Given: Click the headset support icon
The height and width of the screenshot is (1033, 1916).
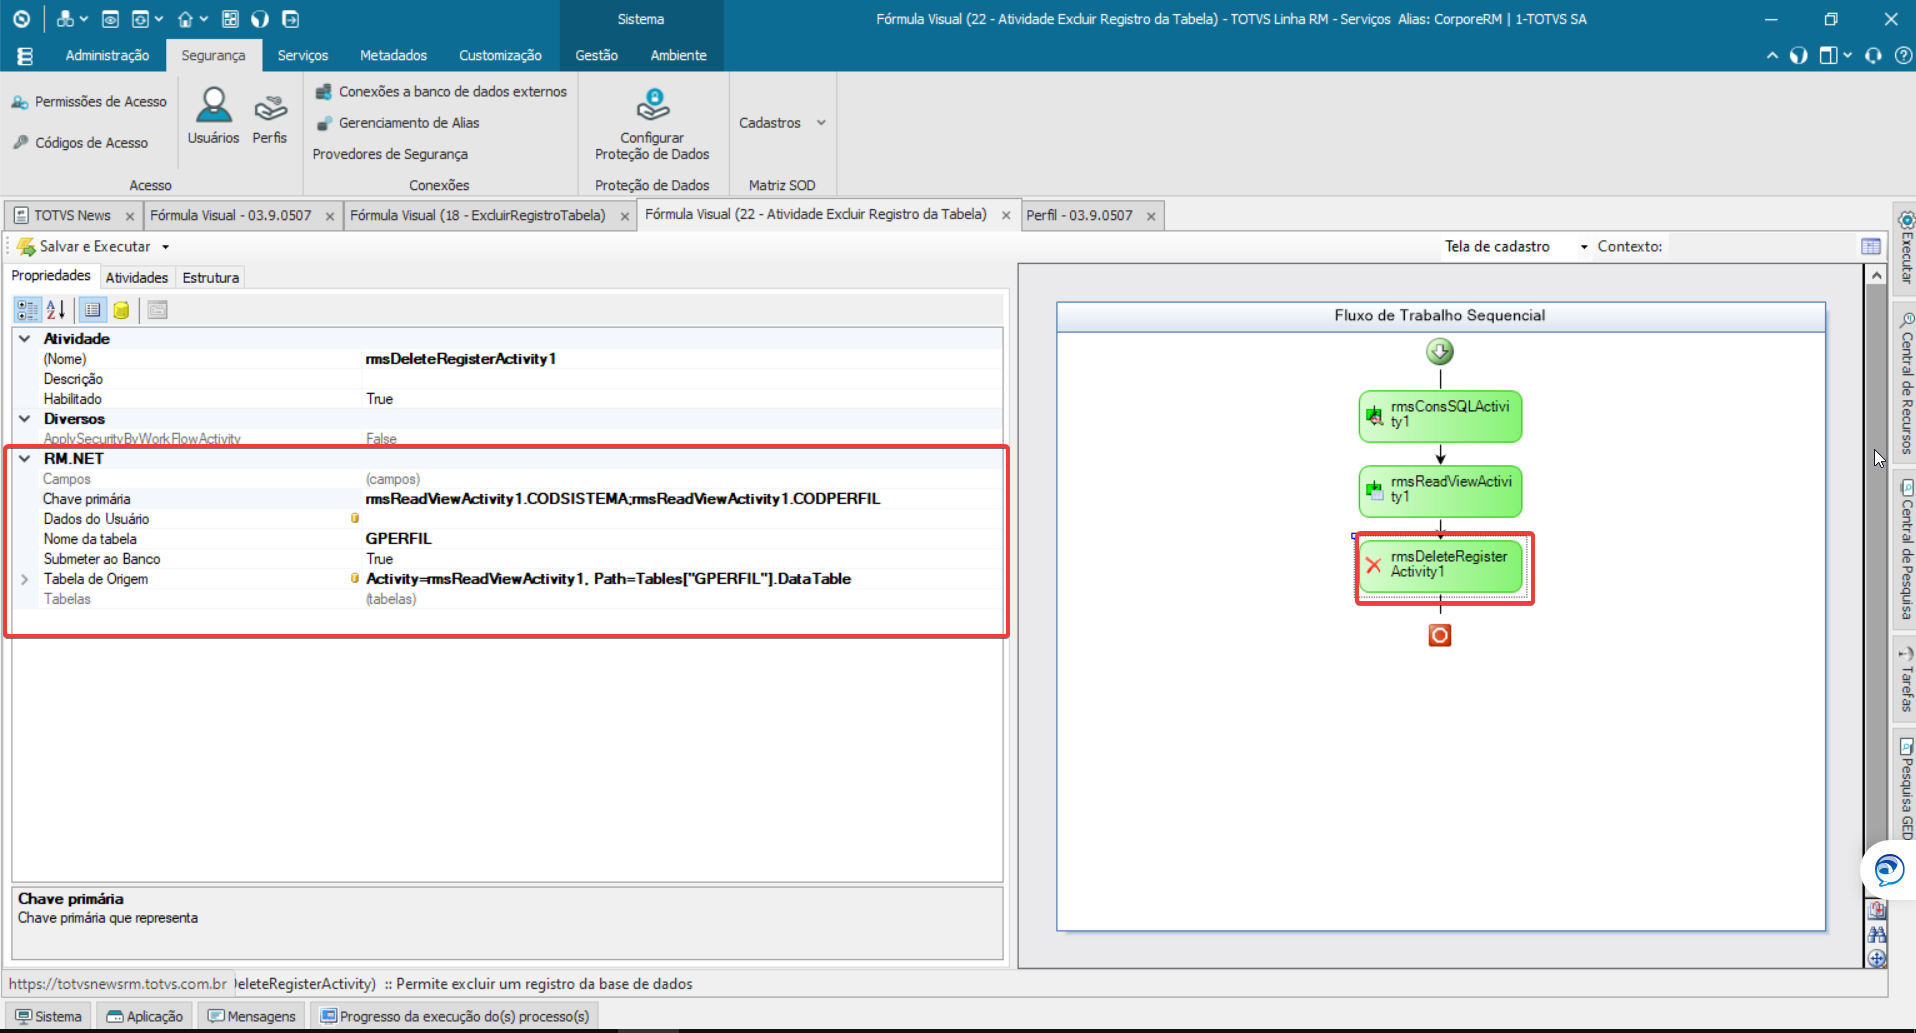Looking at the screenshot, I should coord(1872,55).
